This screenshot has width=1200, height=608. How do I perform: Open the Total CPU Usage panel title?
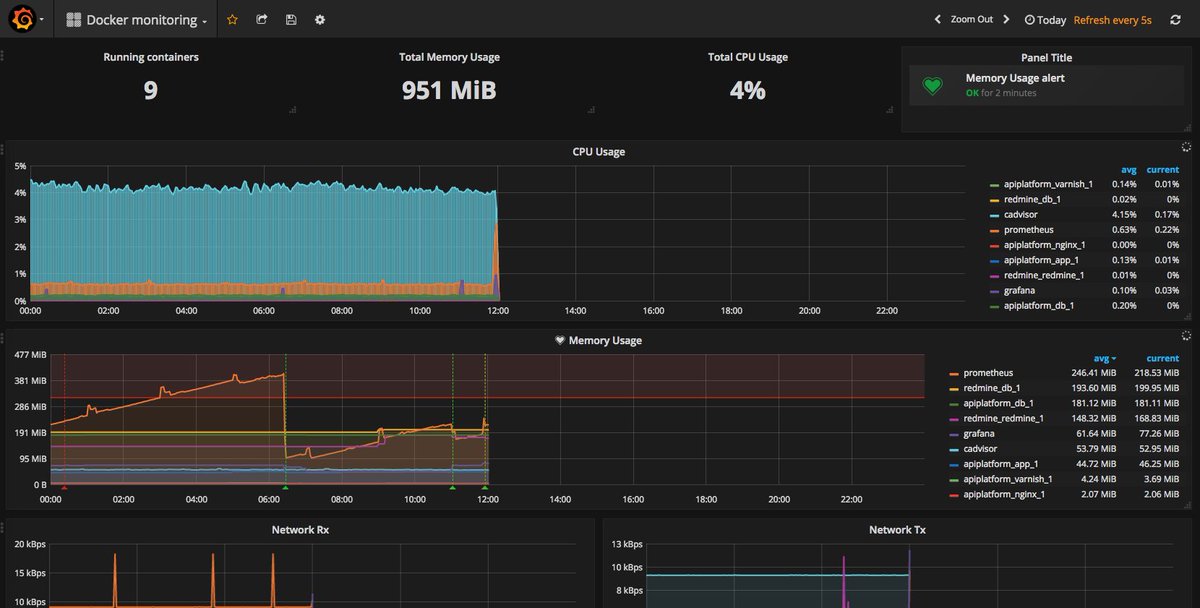click(x=747, y=57)
